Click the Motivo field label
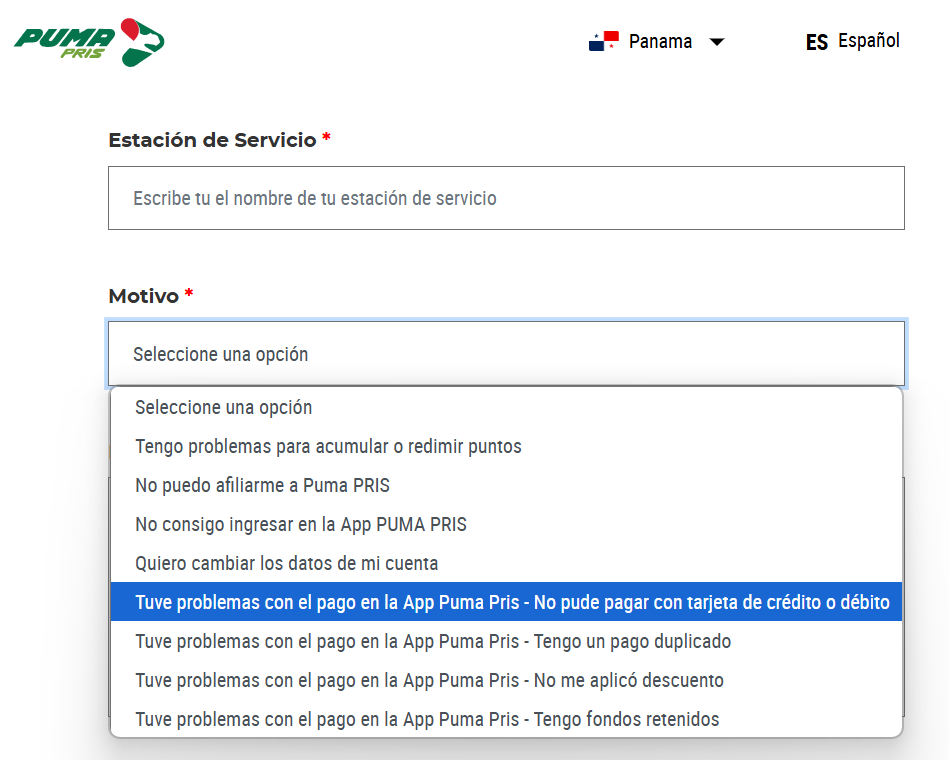This screenshot has width=949, height=760. [143, 296]
